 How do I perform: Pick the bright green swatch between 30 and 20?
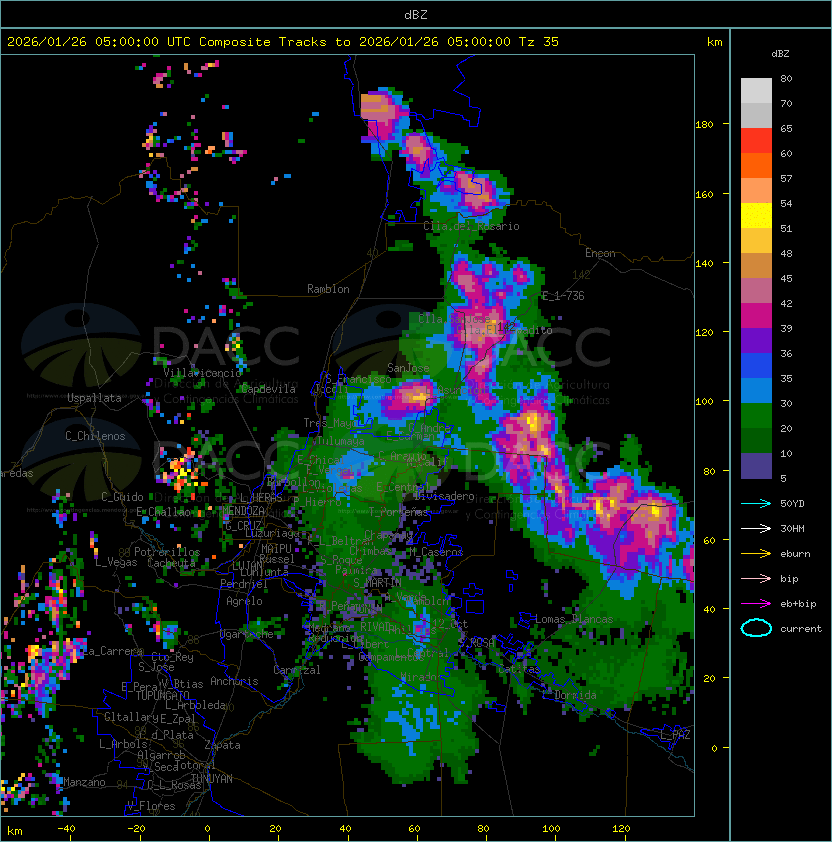[756, 416]
